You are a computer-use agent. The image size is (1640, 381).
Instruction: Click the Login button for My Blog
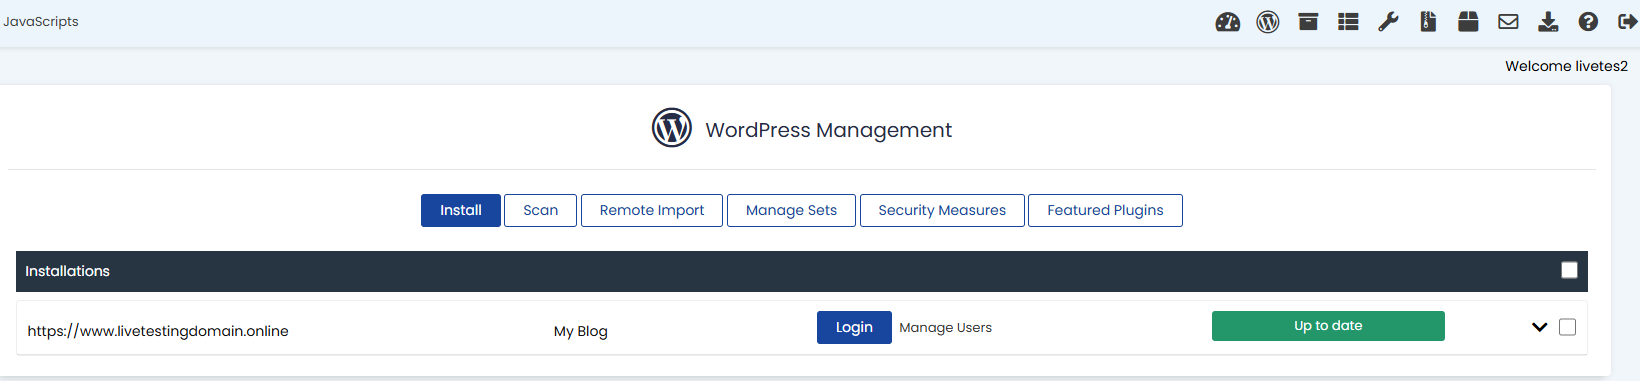tap(854, 327)
